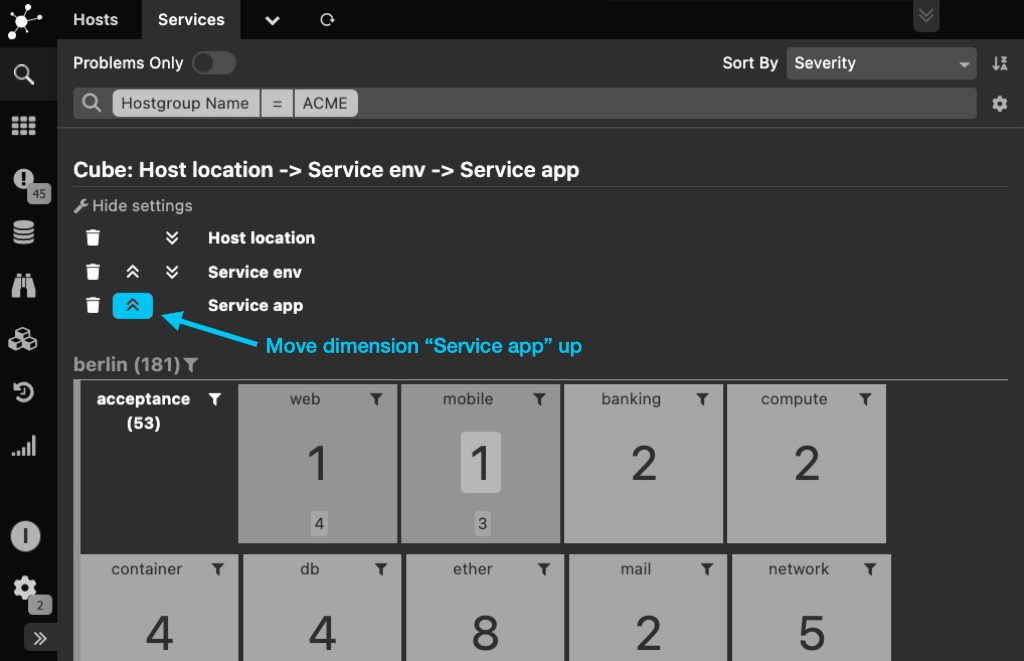
Task: Move Service env dimension down
Action: (172, 272)
